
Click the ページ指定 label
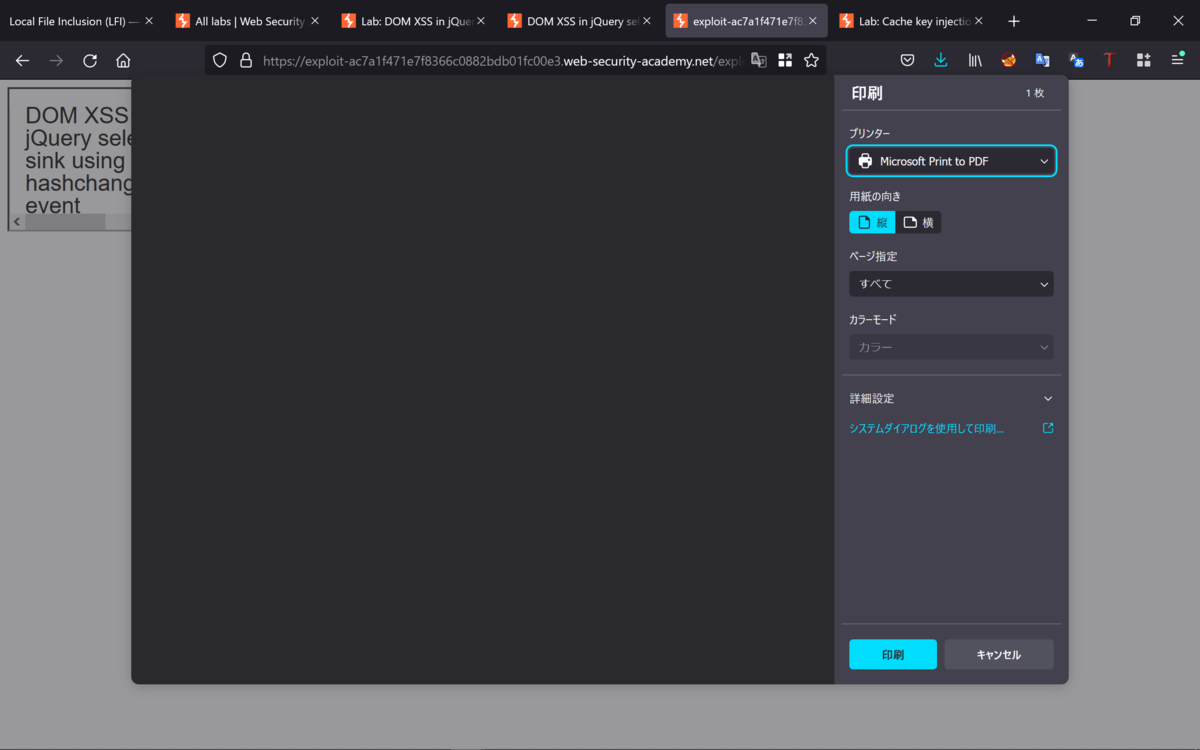tap(873, 256)
